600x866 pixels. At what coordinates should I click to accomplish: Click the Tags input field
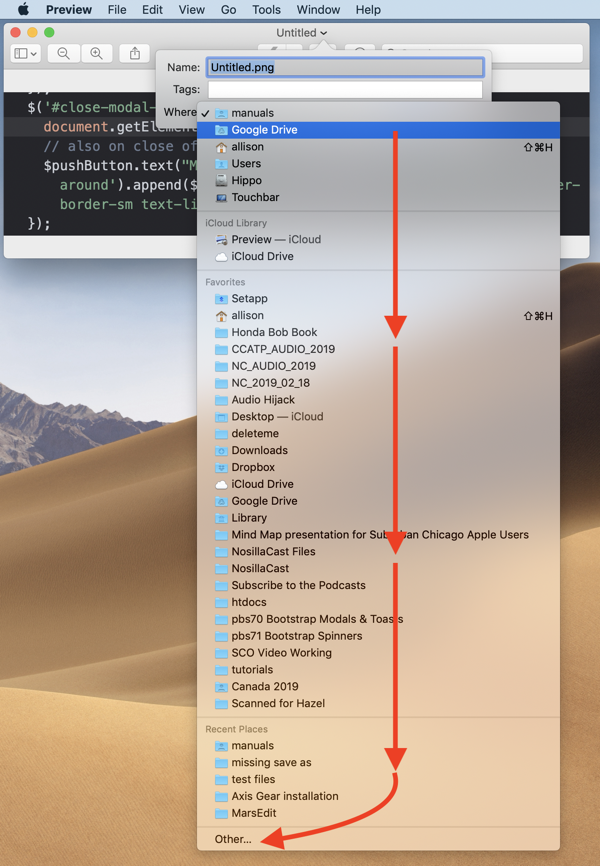[344, 90]
